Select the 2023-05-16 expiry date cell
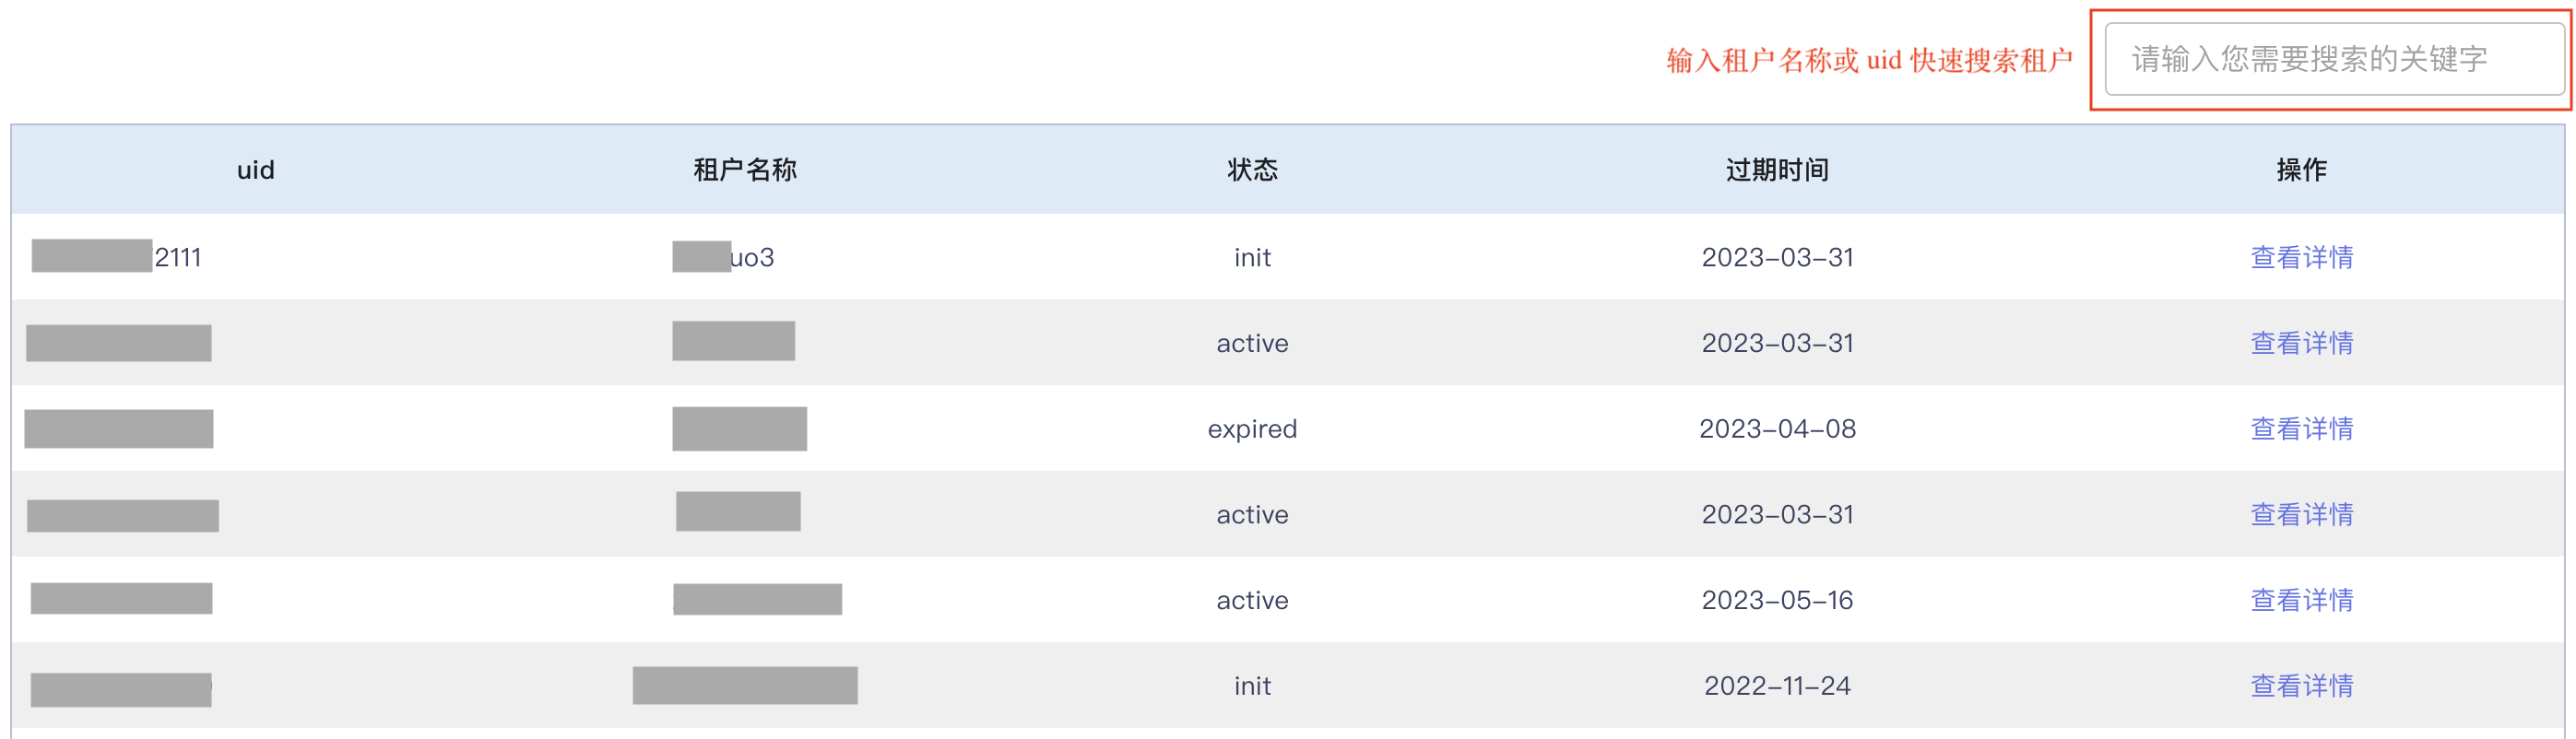The image size is (2576, 739). 1777,600
